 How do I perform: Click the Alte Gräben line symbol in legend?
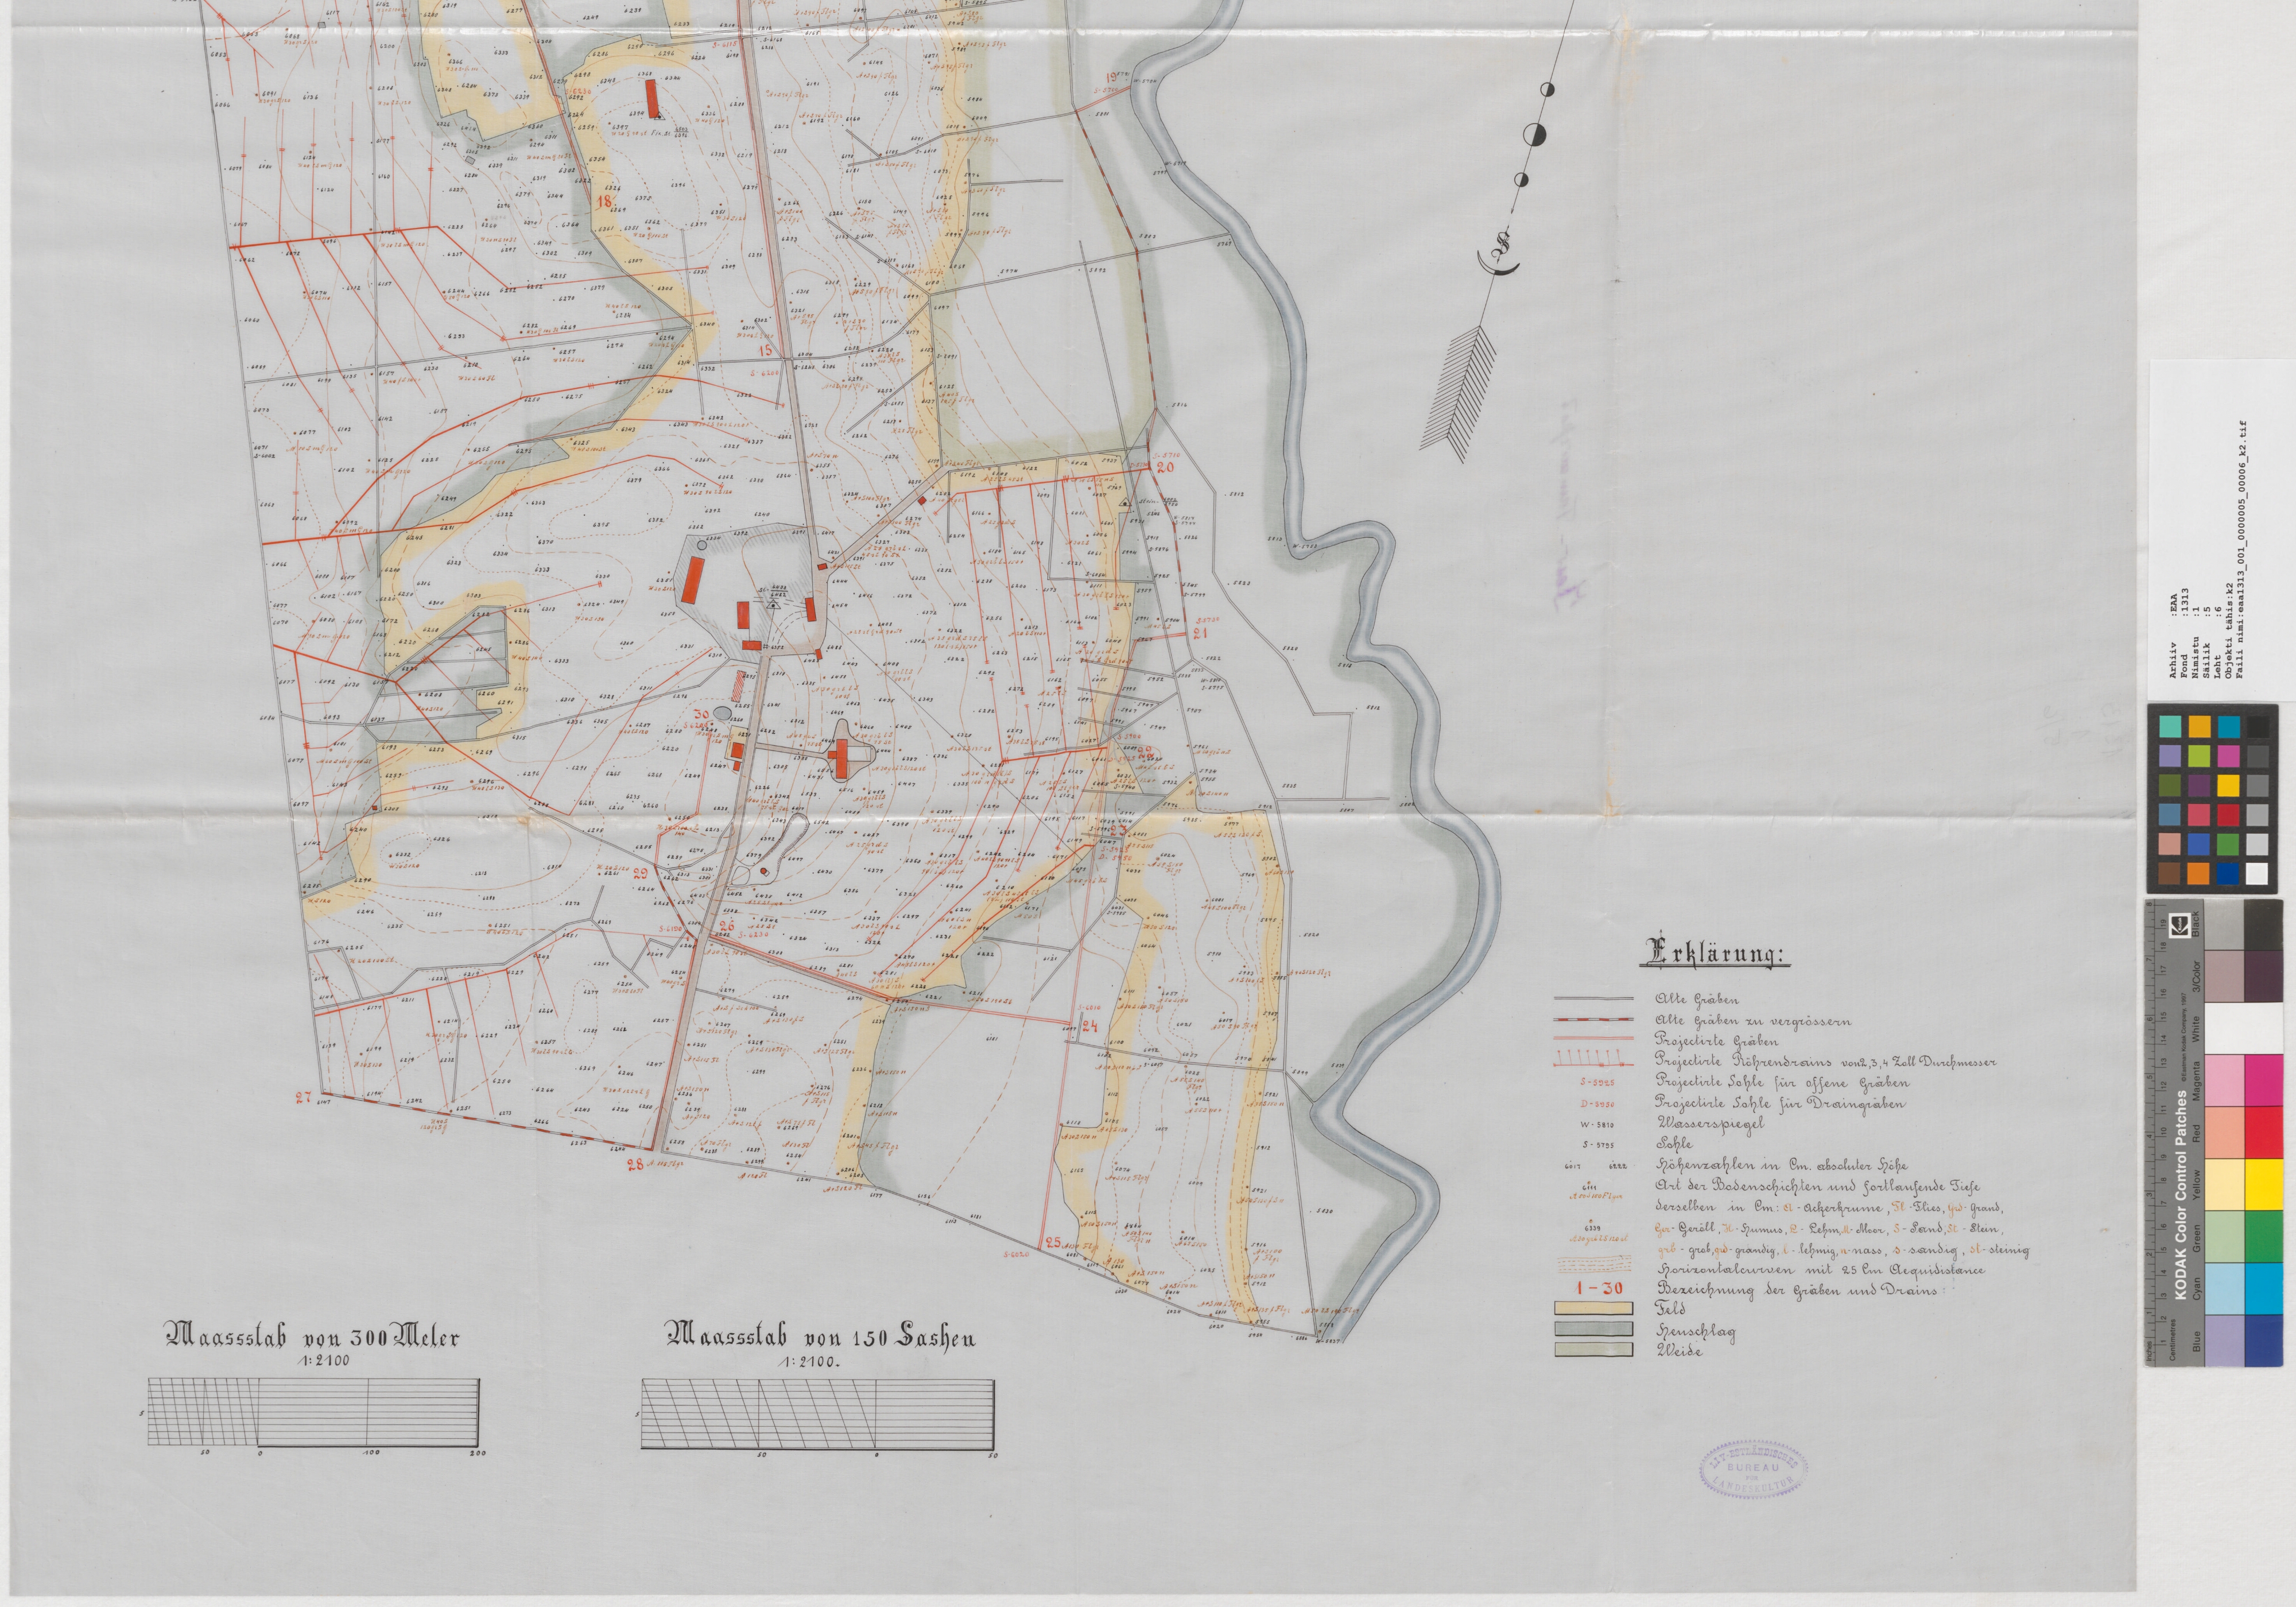(x=1593, y=999)
